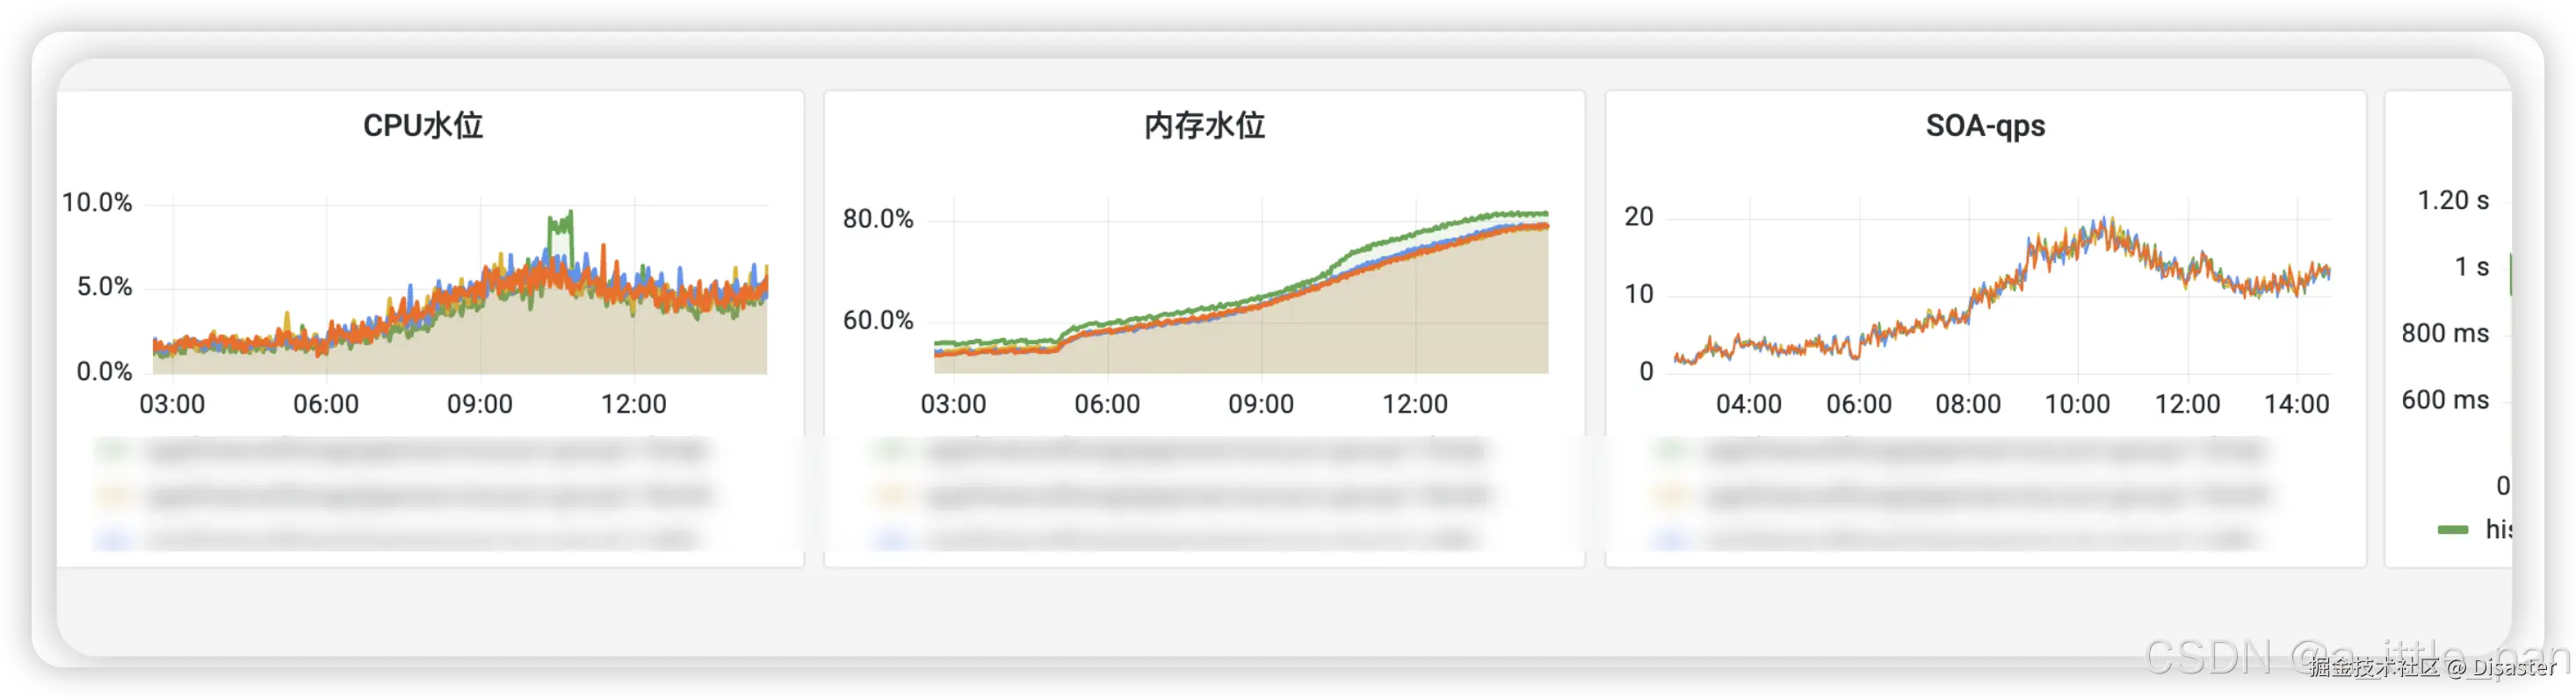Click the '03:00' time label under 内存水位
The image size is (2576, 699).
tap(953, 404)
